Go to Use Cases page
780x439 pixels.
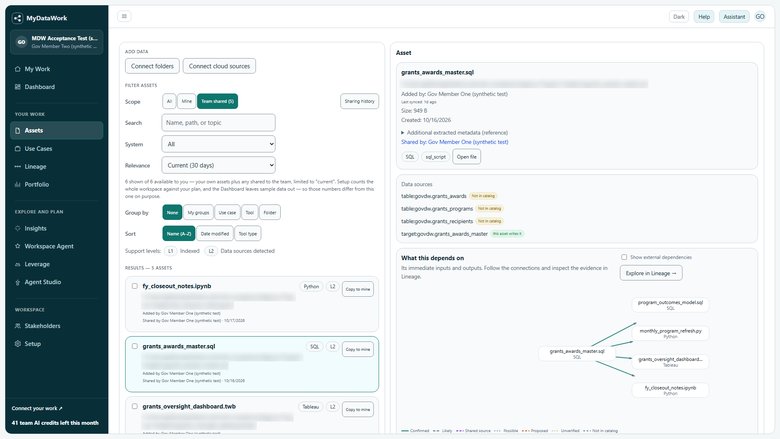pyautogui.click(x=56, y=149)
